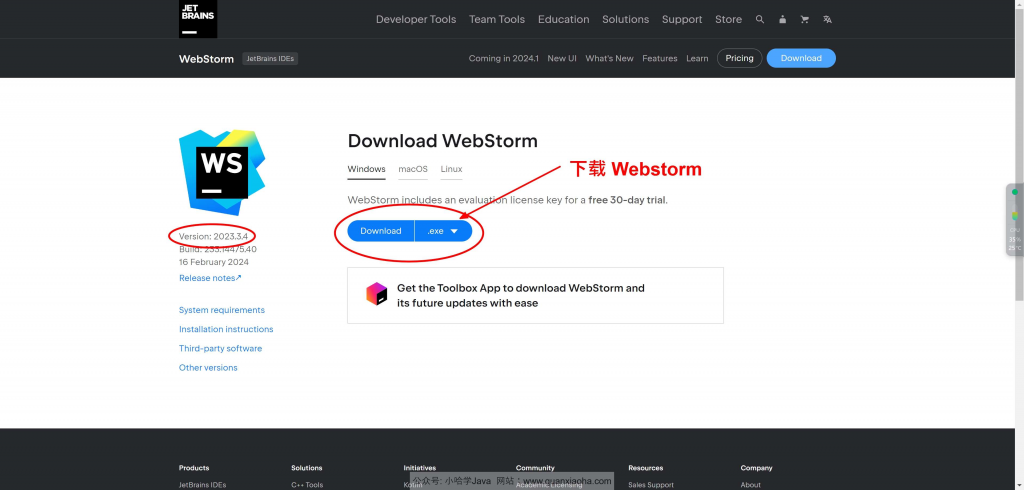Click the Pricing button

tap(739, 58)
